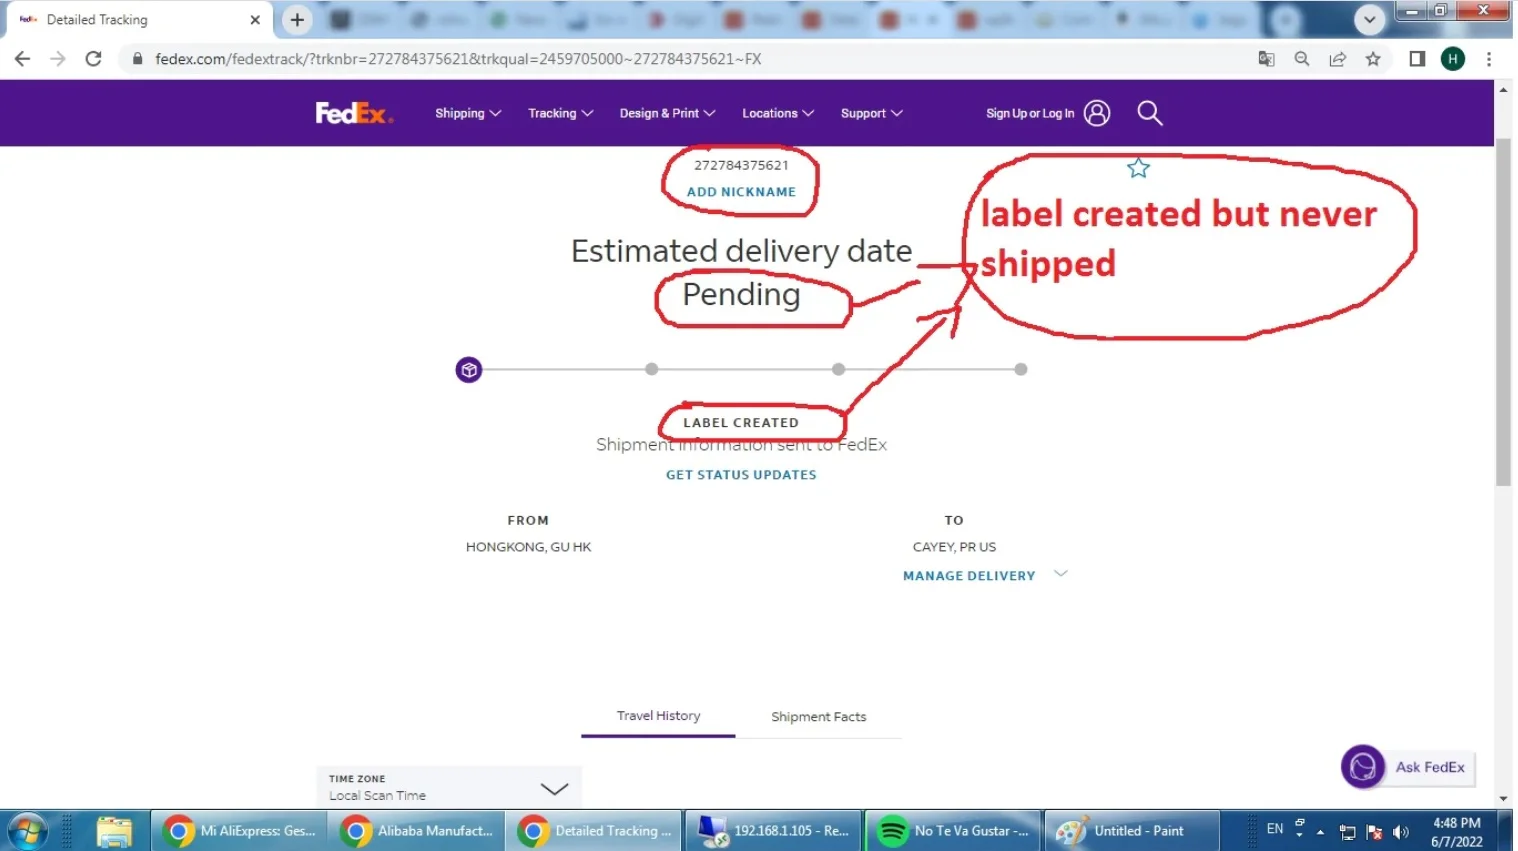Click the LABEL CREATED status text

(x=741, y=423)
